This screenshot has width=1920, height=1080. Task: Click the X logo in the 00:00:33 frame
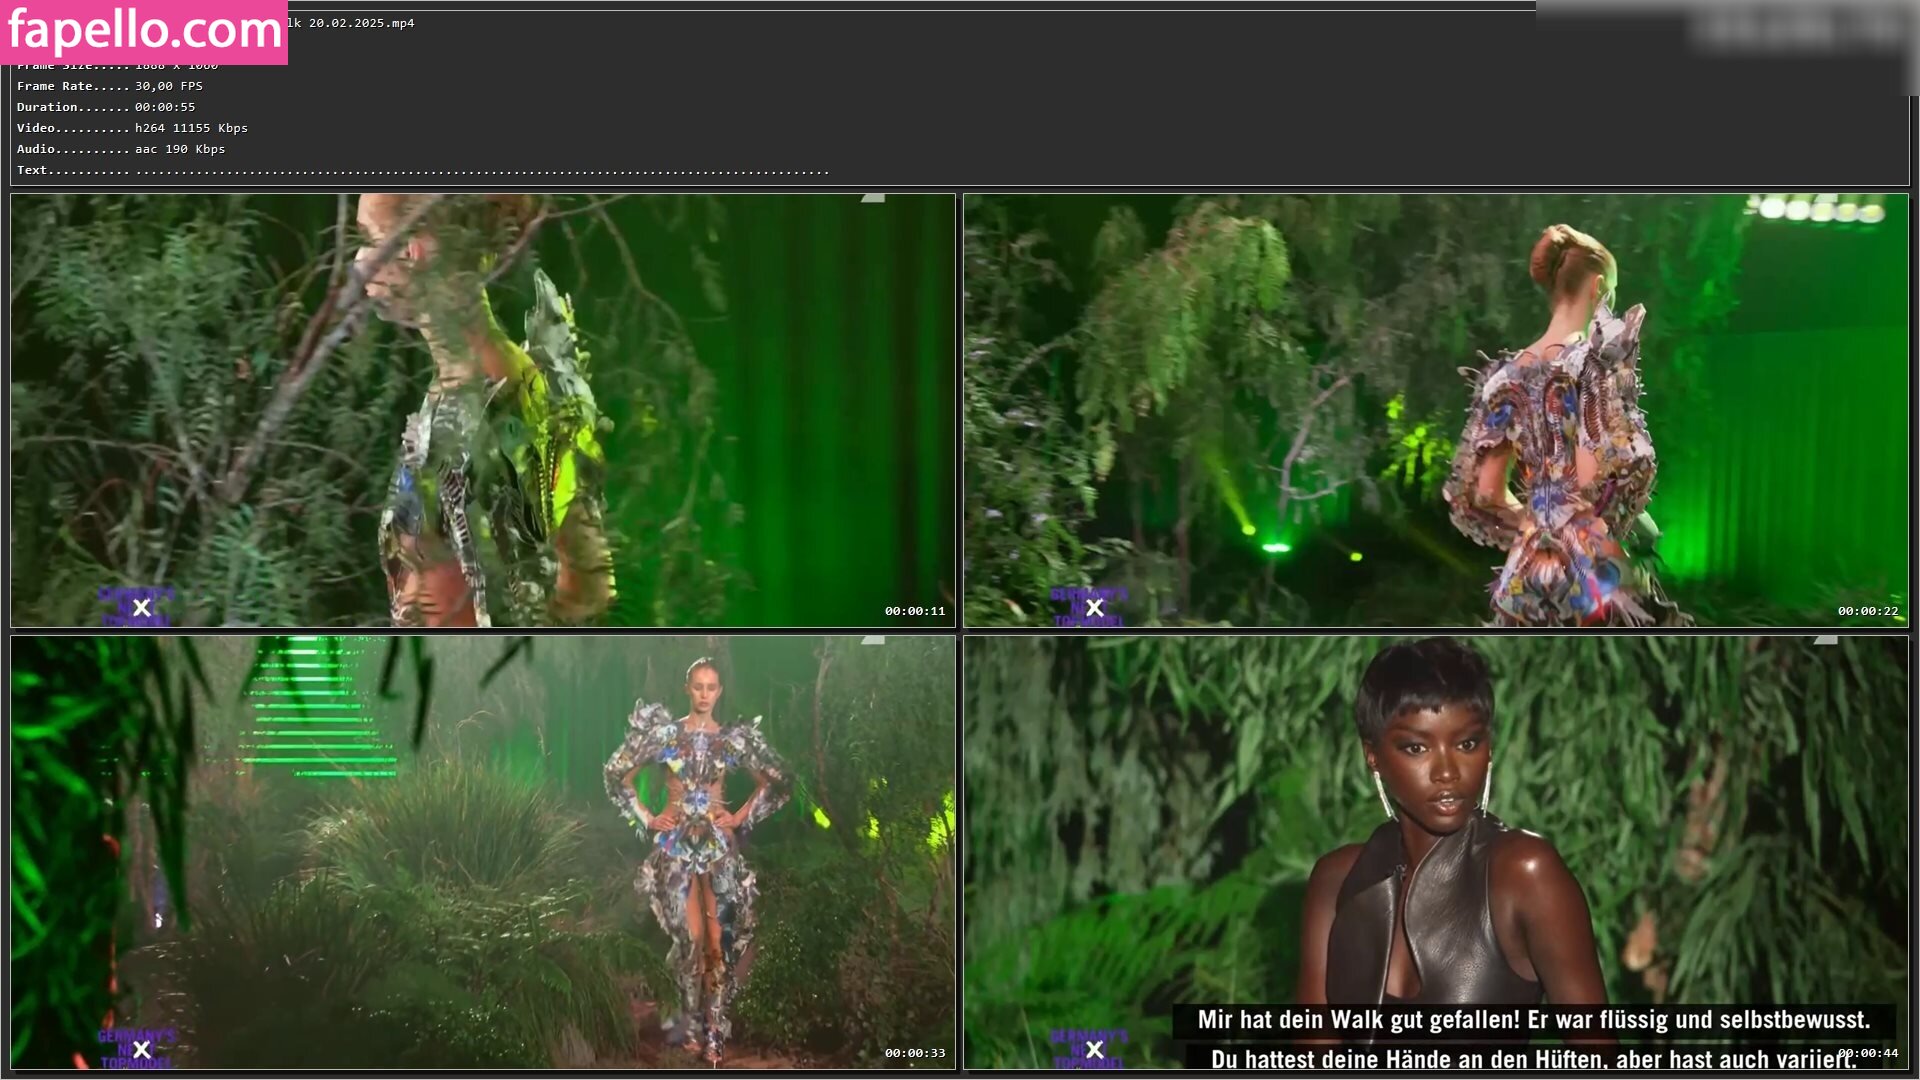142,1050
